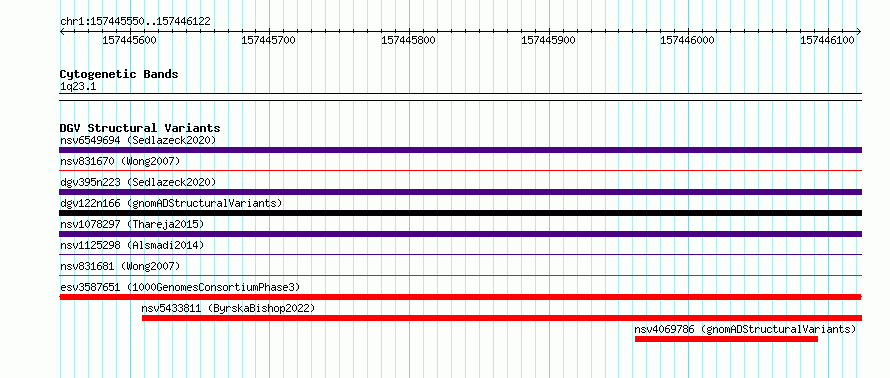Select the dgv395n223 purple variant bar

460,192
